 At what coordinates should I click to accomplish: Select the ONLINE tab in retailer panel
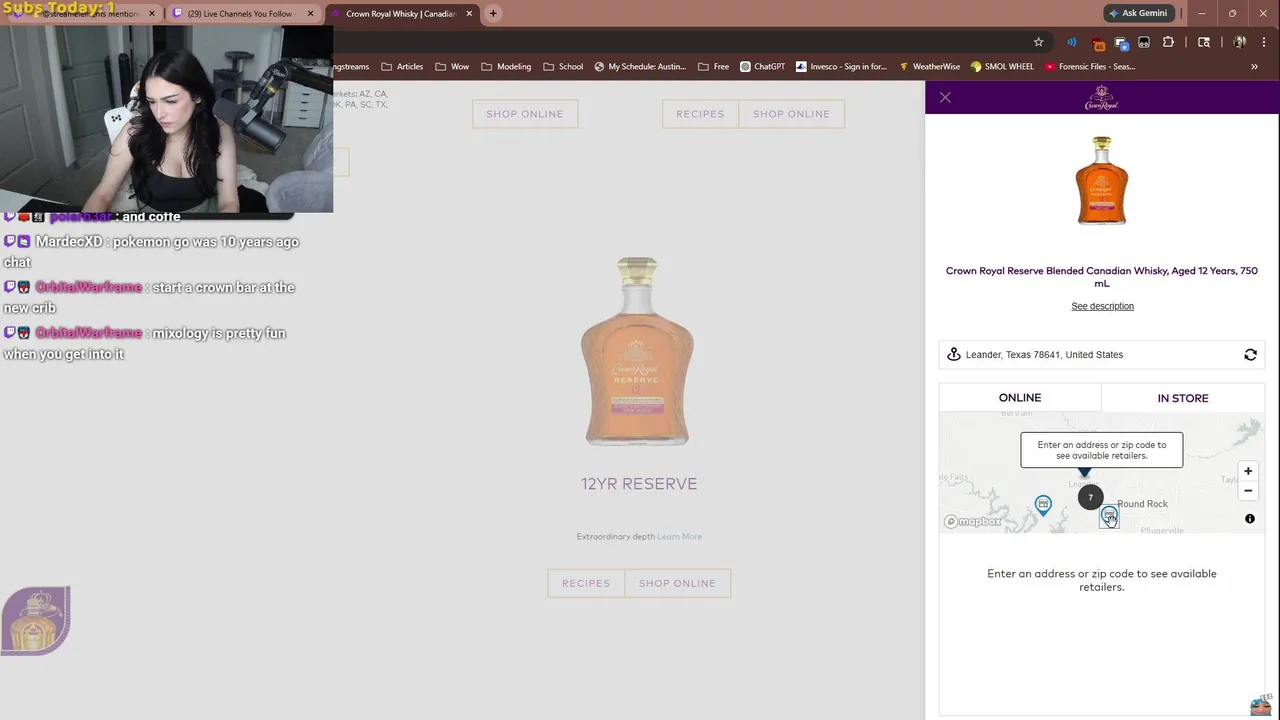coord(1020,398)
